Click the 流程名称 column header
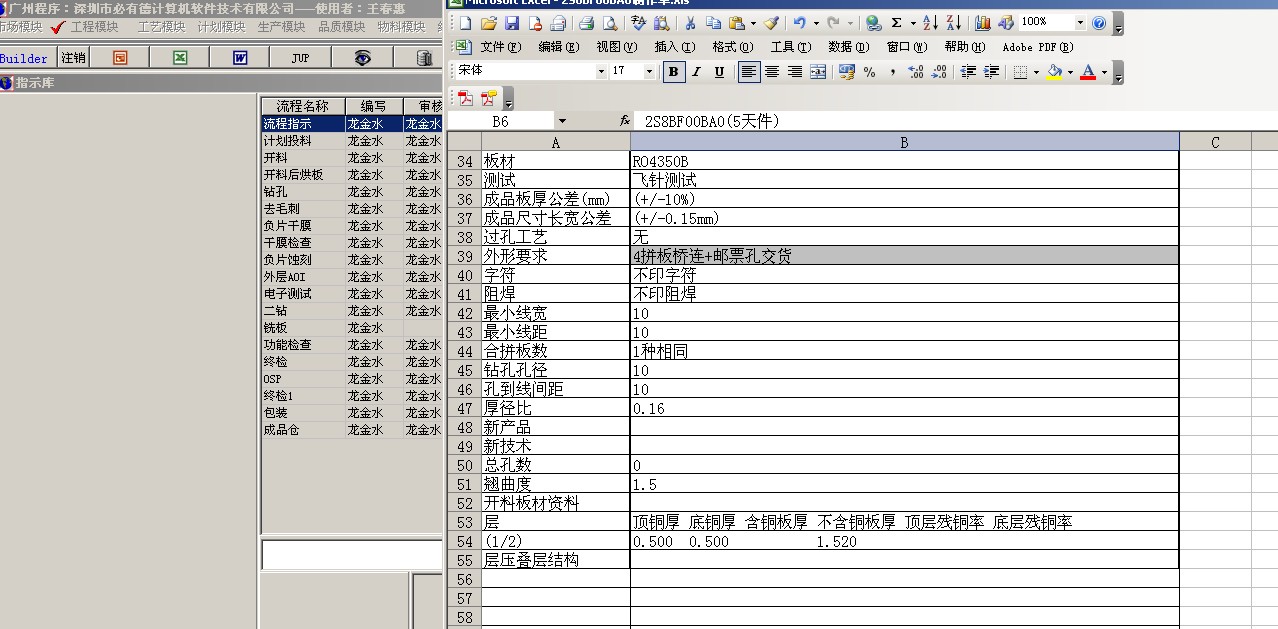Viewport: 1278px width, 629px height. click(303, 106)
